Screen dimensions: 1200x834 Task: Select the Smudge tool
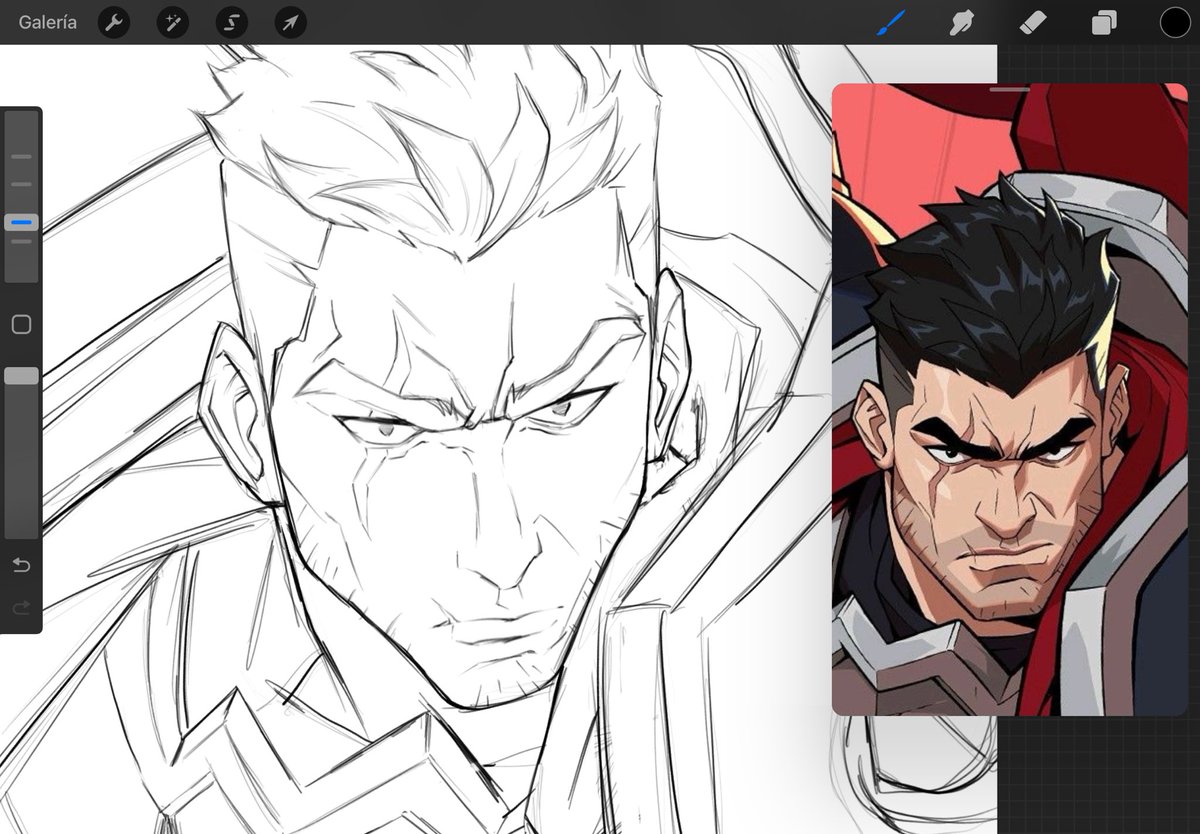(961, 22)
